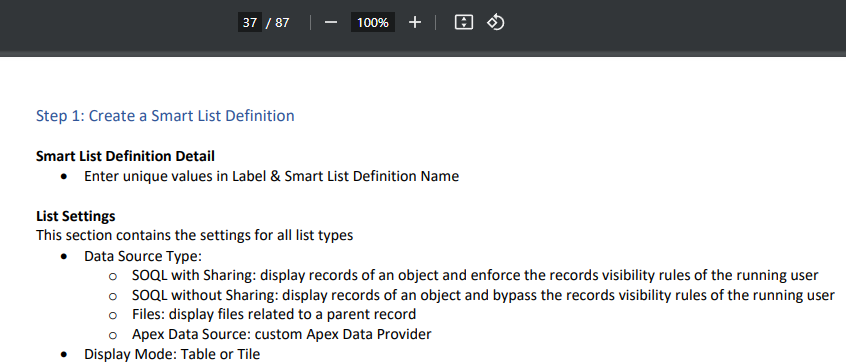Click the fit to page icon
The width and height of the screenshot is (846, 363).
coord(464,23)
